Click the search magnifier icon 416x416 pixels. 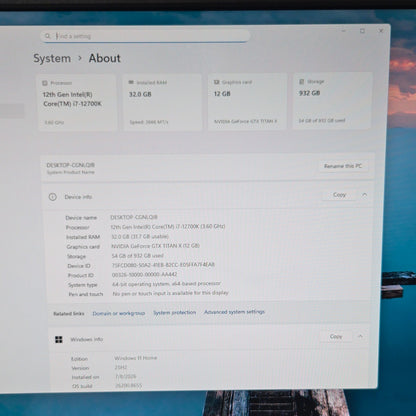point(48,36)
